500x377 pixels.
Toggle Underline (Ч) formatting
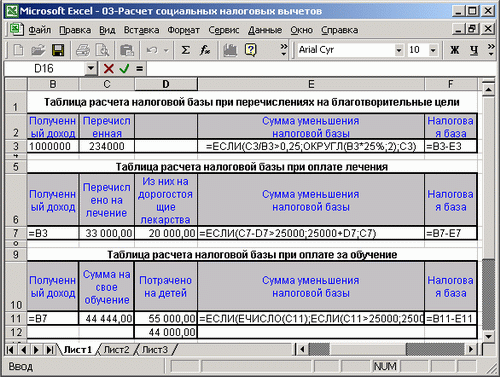(474, 50)
